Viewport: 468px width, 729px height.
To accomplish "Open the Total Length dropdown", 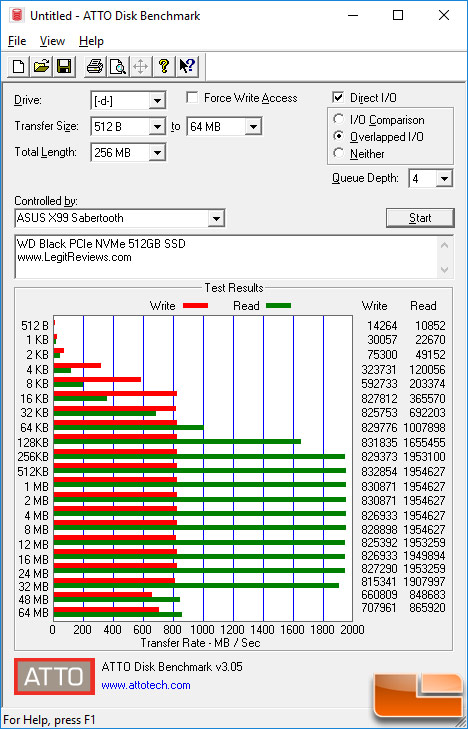I will point(158,152).
